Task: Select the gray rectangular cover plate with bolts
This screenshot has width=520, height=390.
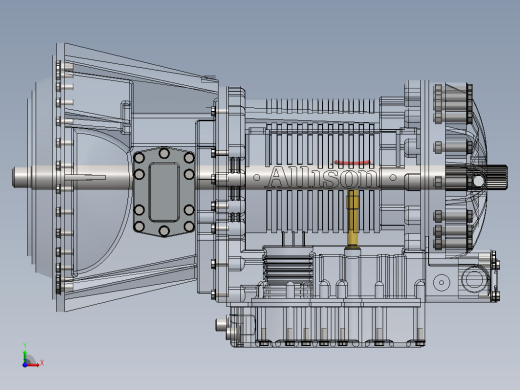Action: pyautogui.click(x=164, y=192)
